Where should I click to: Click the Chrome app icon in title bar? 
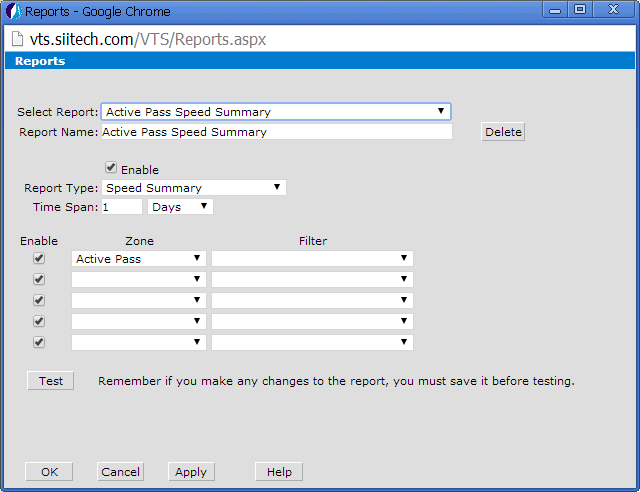(13, 12)
